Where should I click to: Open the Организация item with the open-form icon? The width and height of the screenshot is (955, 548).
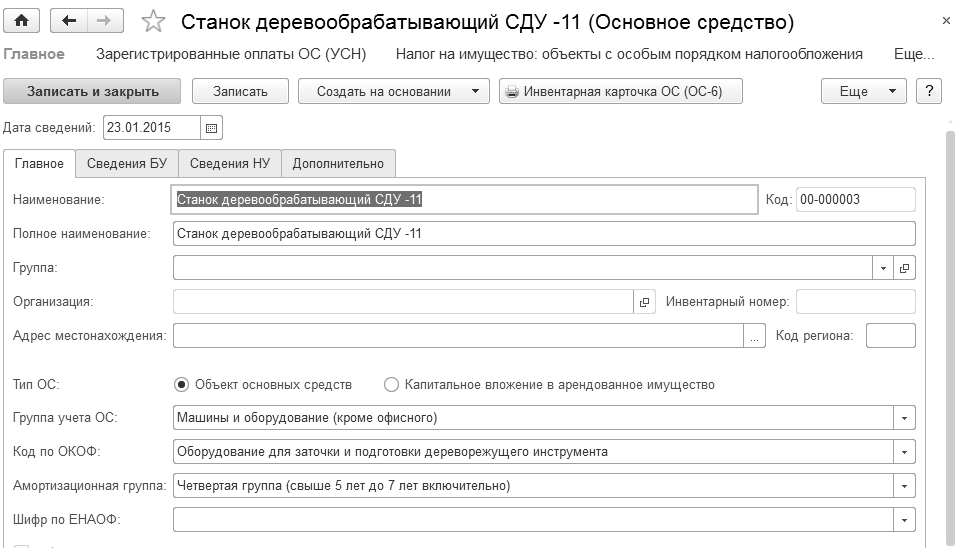(x=644, y=302)
